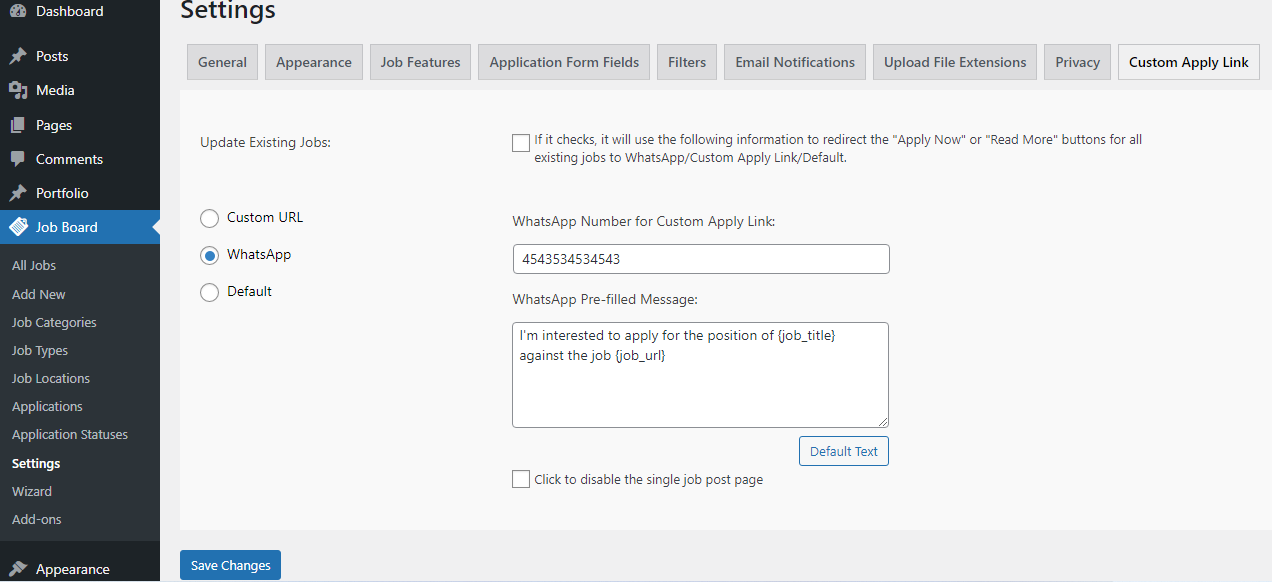This screenshot has width=1272, height=582.
Task: Open the Privacy settings tab
Action: (1076, 61)
